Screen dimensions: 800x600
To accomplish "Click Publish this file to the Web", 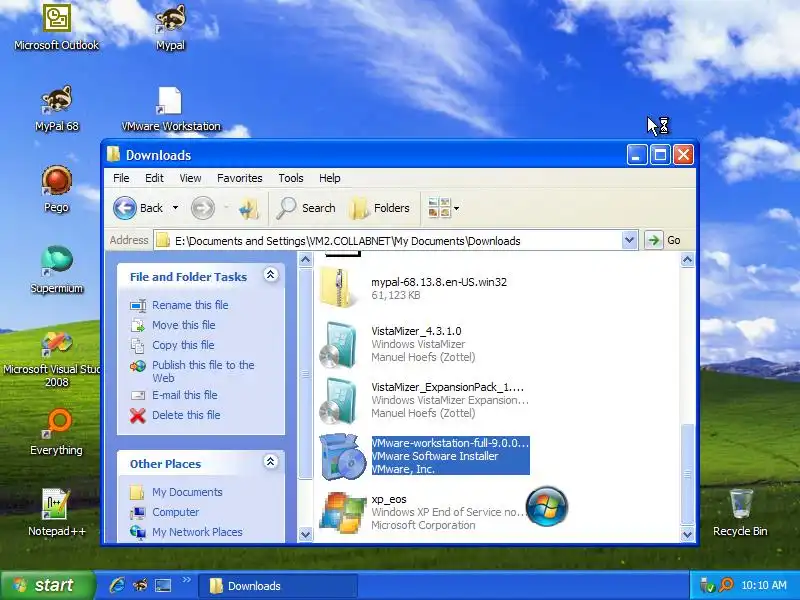I will [x=203, y=371].
